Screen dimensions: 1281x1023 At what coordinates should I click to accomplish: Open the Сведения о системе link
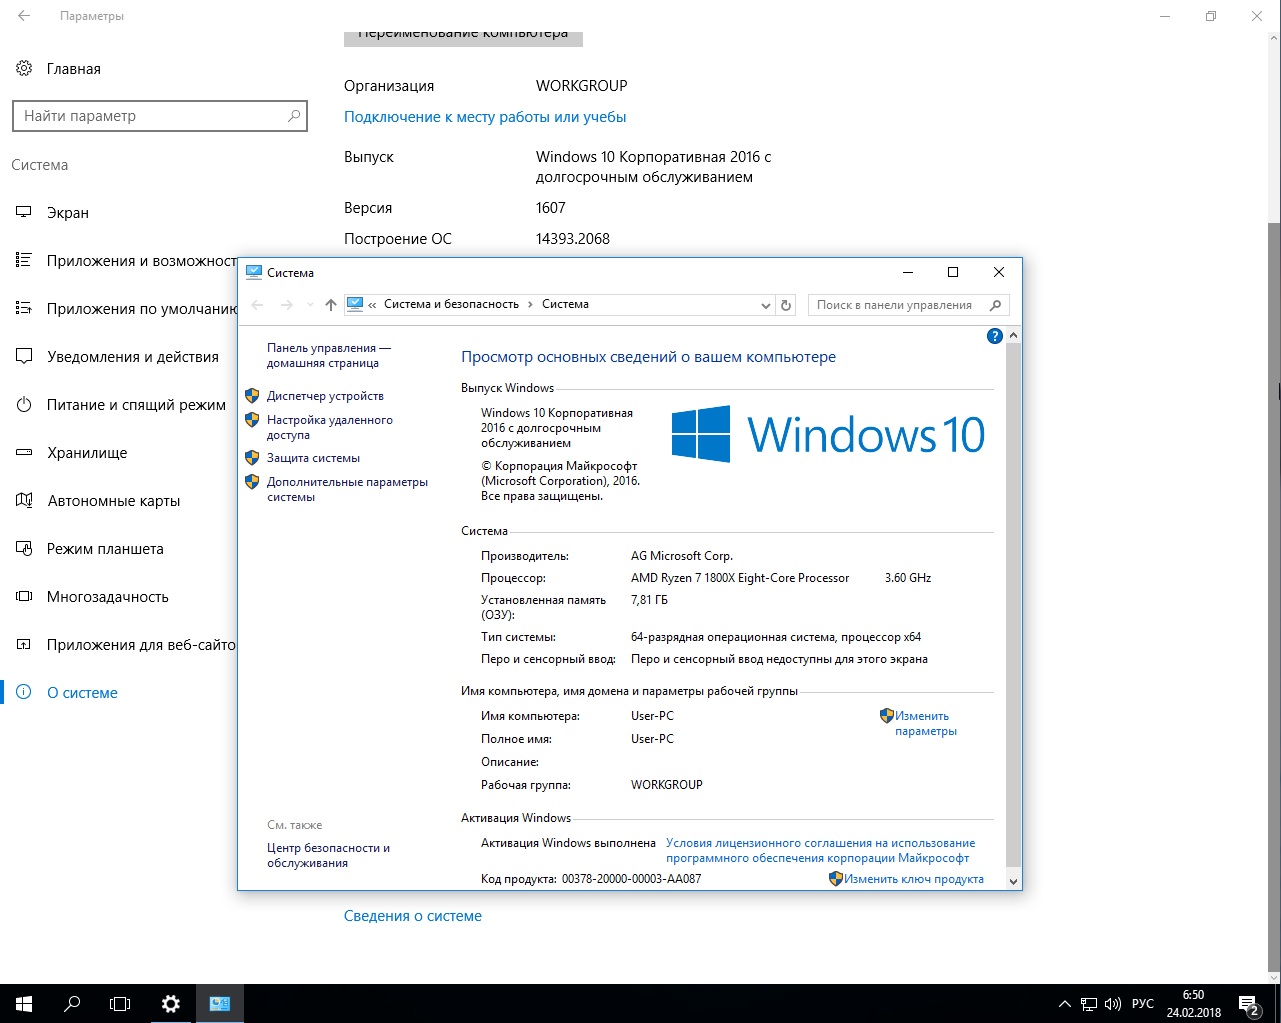[413, 916]
